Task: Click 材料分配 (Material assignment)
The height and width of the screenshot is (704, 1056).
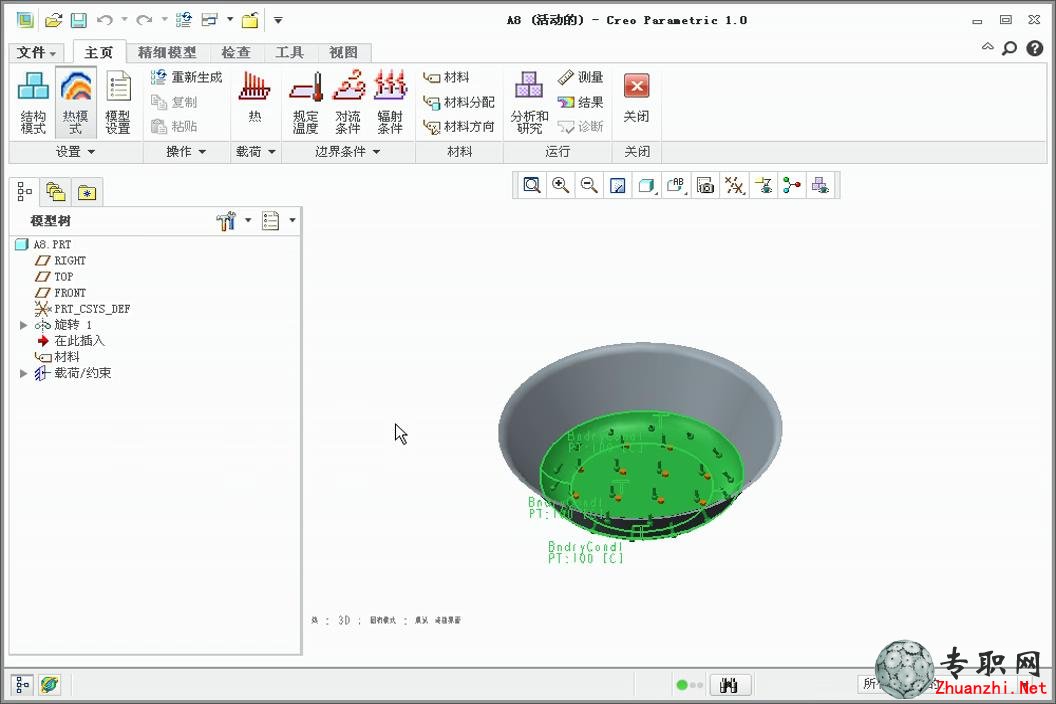Action: point(459,102)
